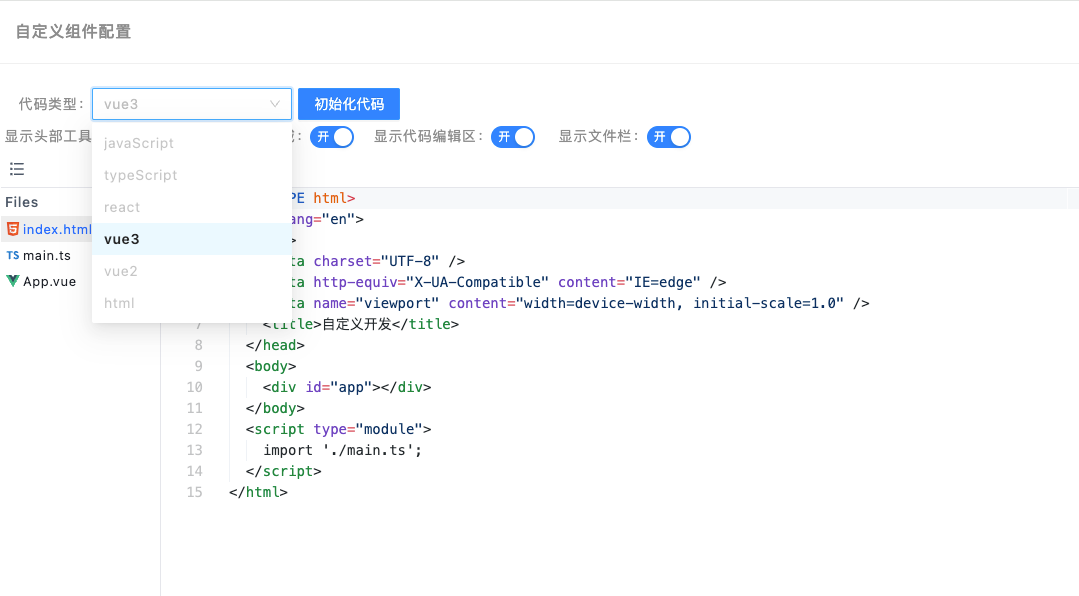Click line number 15 in gutter

point(195,492)
